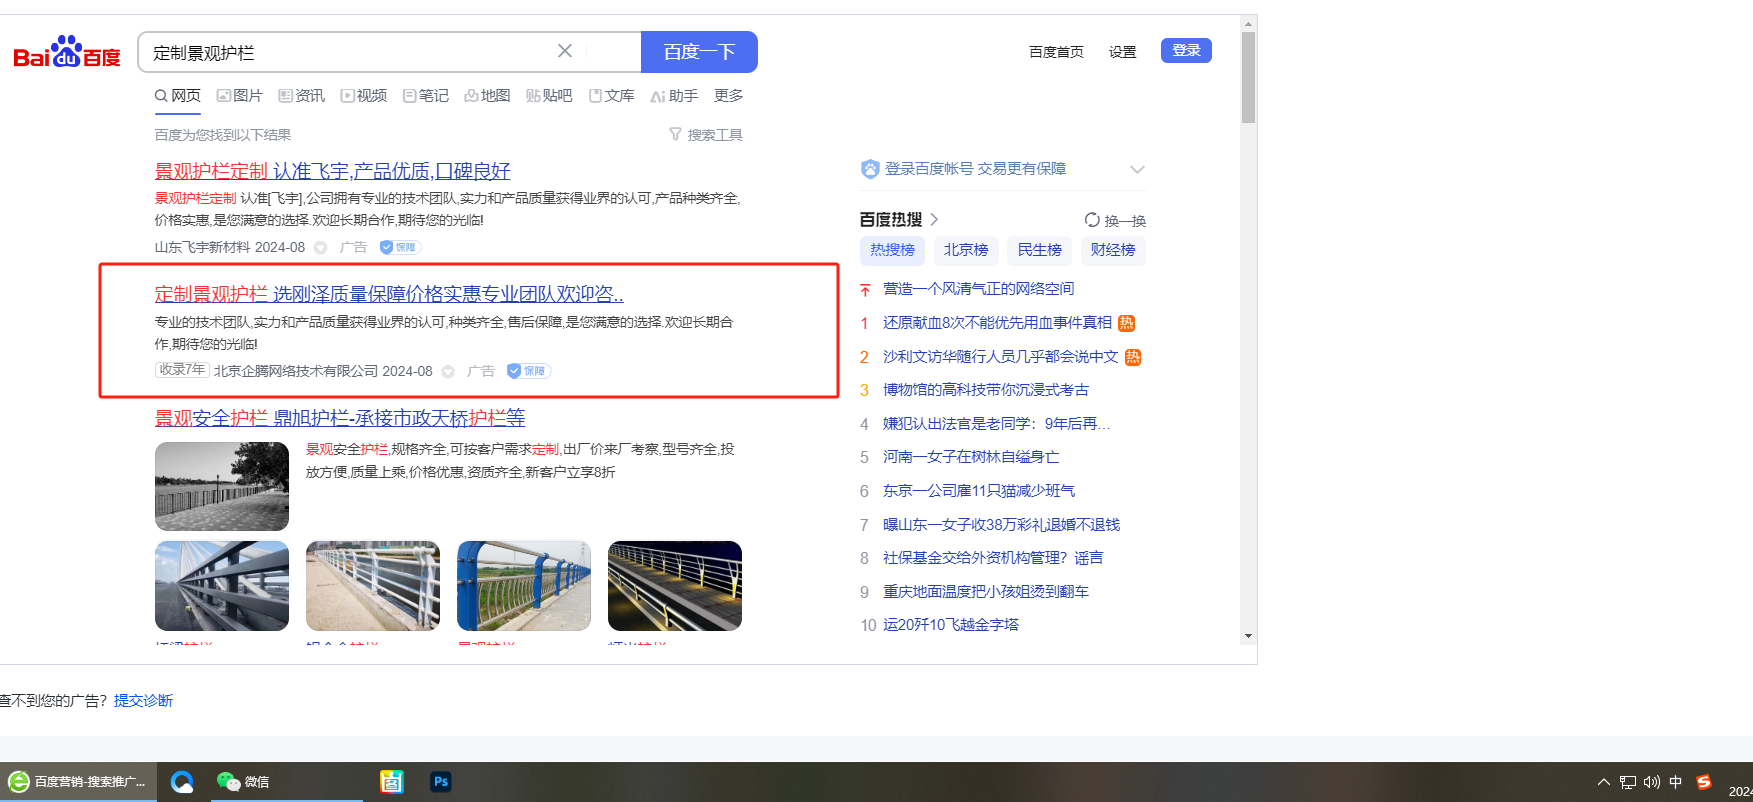Open the network icon in the system tray
This screenshot has width=1753, height=802.
point(1628,782)
